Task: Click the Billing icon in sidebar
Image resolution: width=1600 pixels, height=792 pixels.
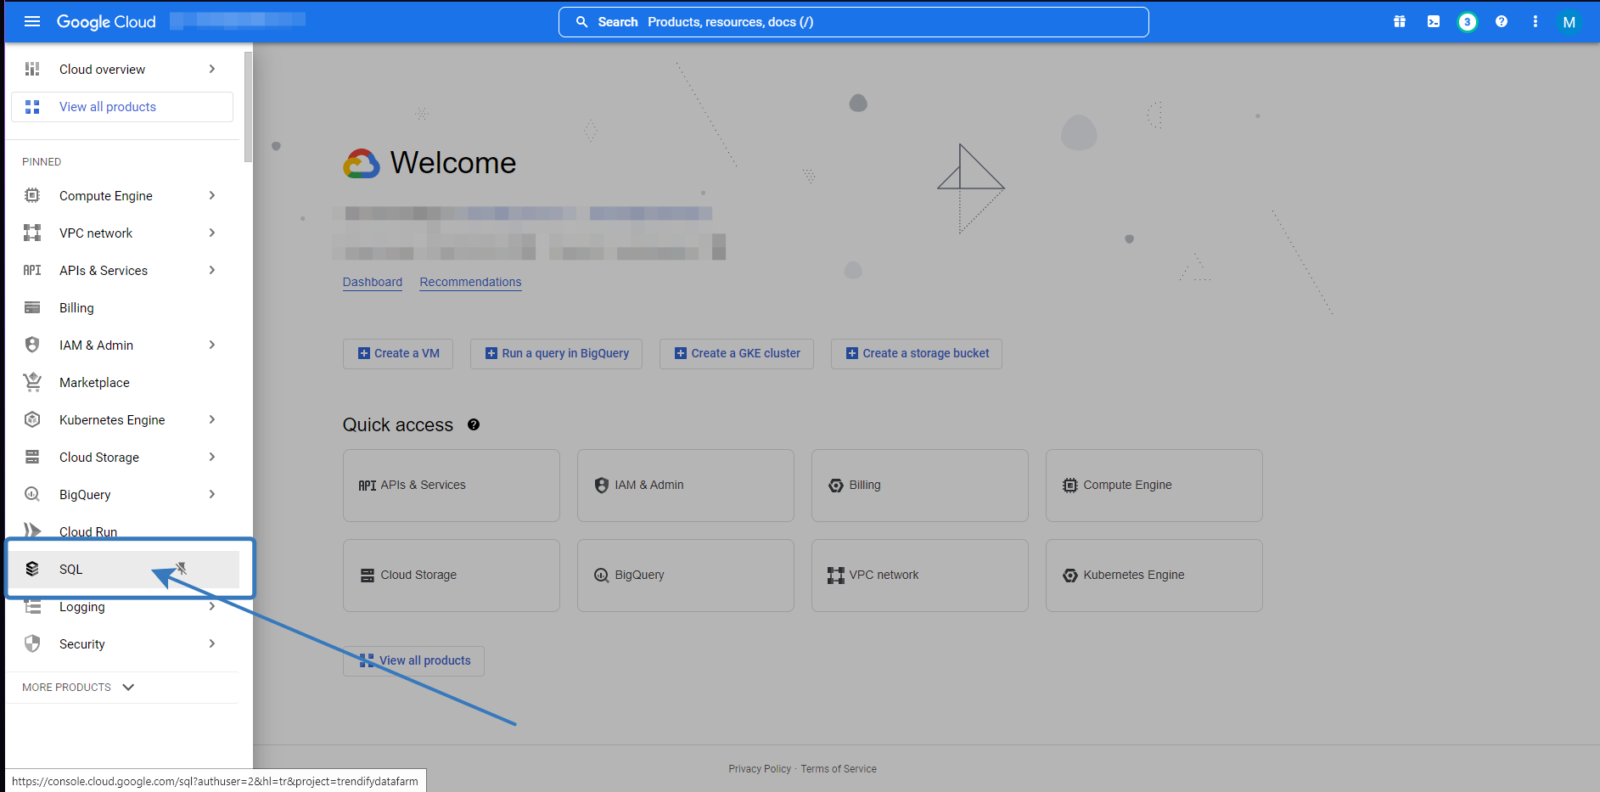Action: point(32,308)
